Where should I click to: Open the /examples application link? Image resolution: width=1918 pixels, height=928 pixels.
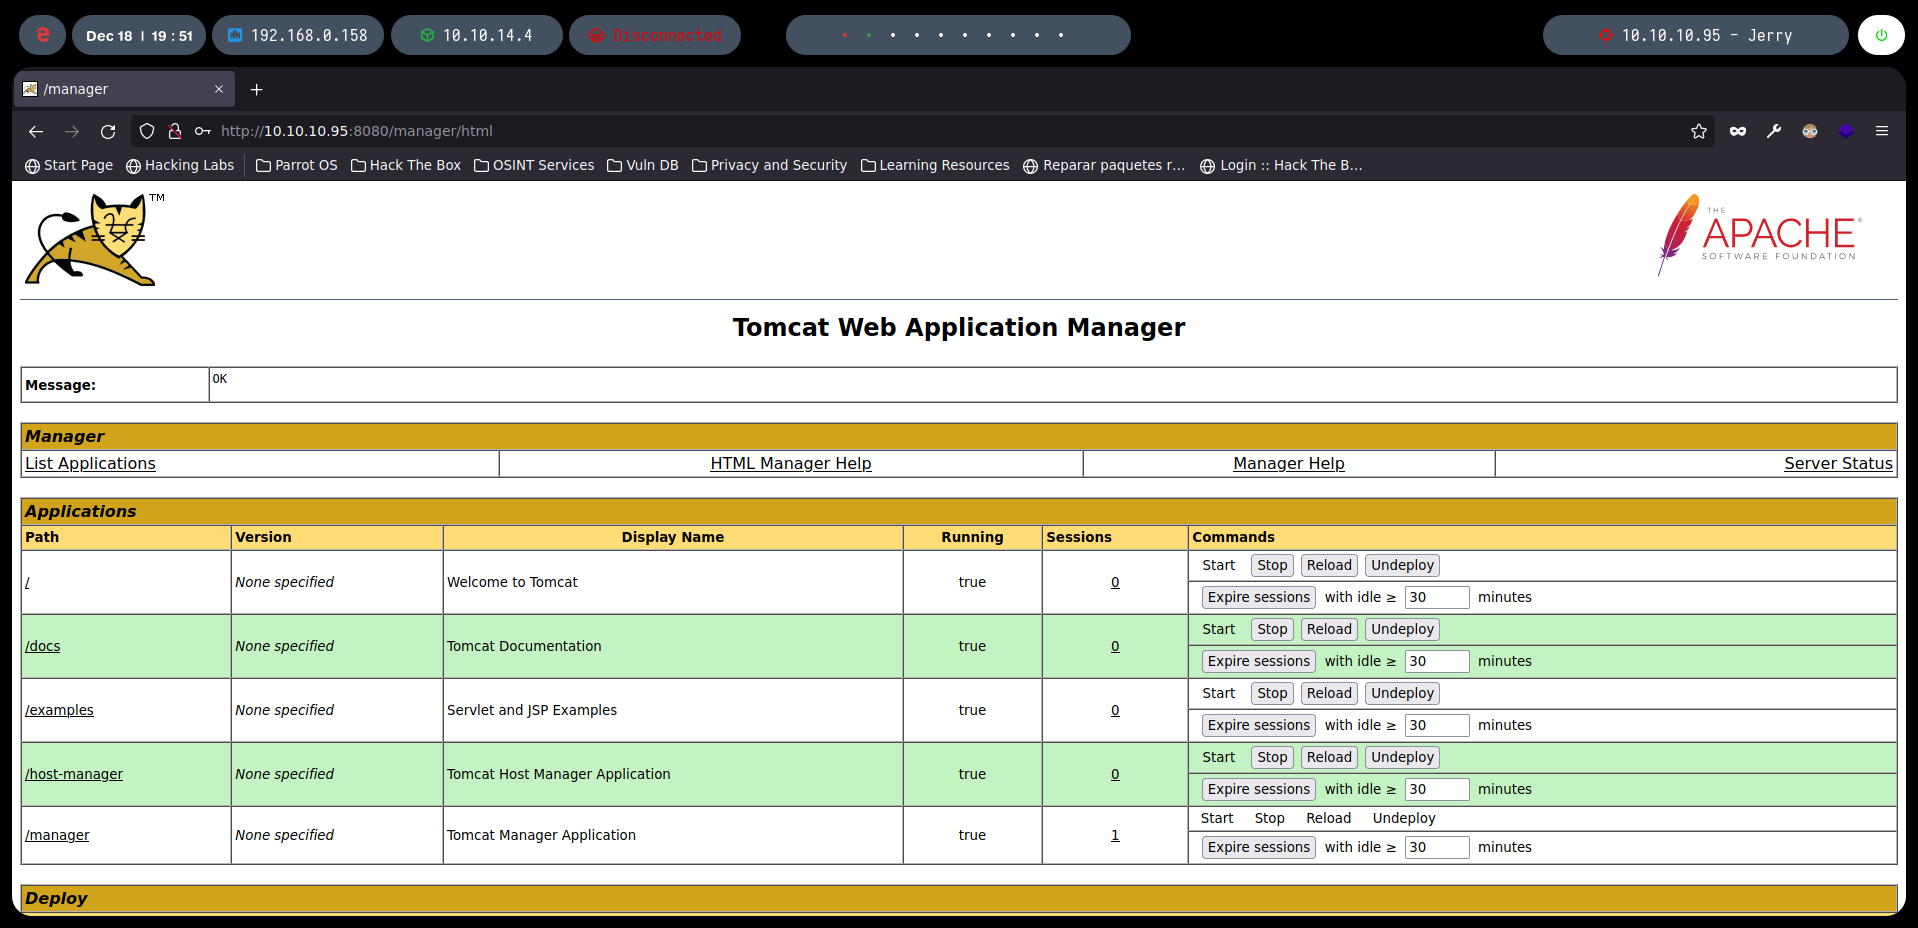(59, 710)
